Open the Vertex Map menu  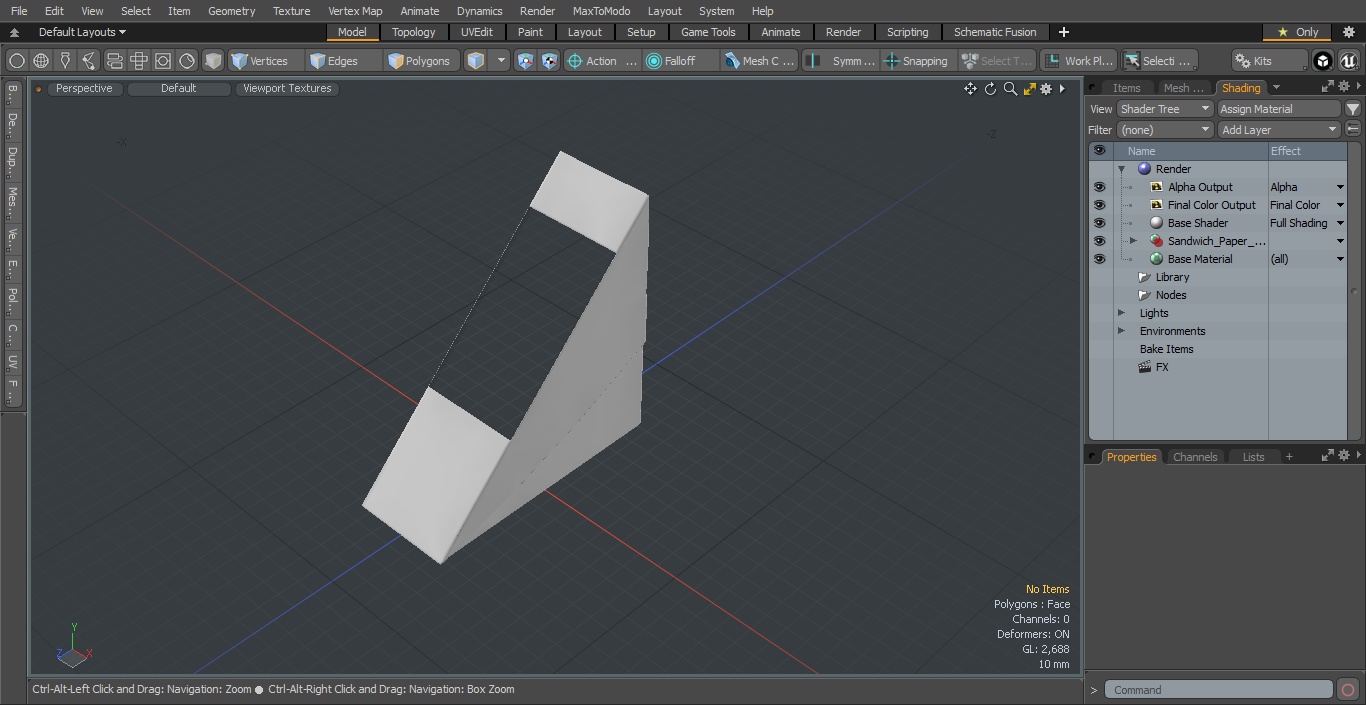tap(355, 11)
